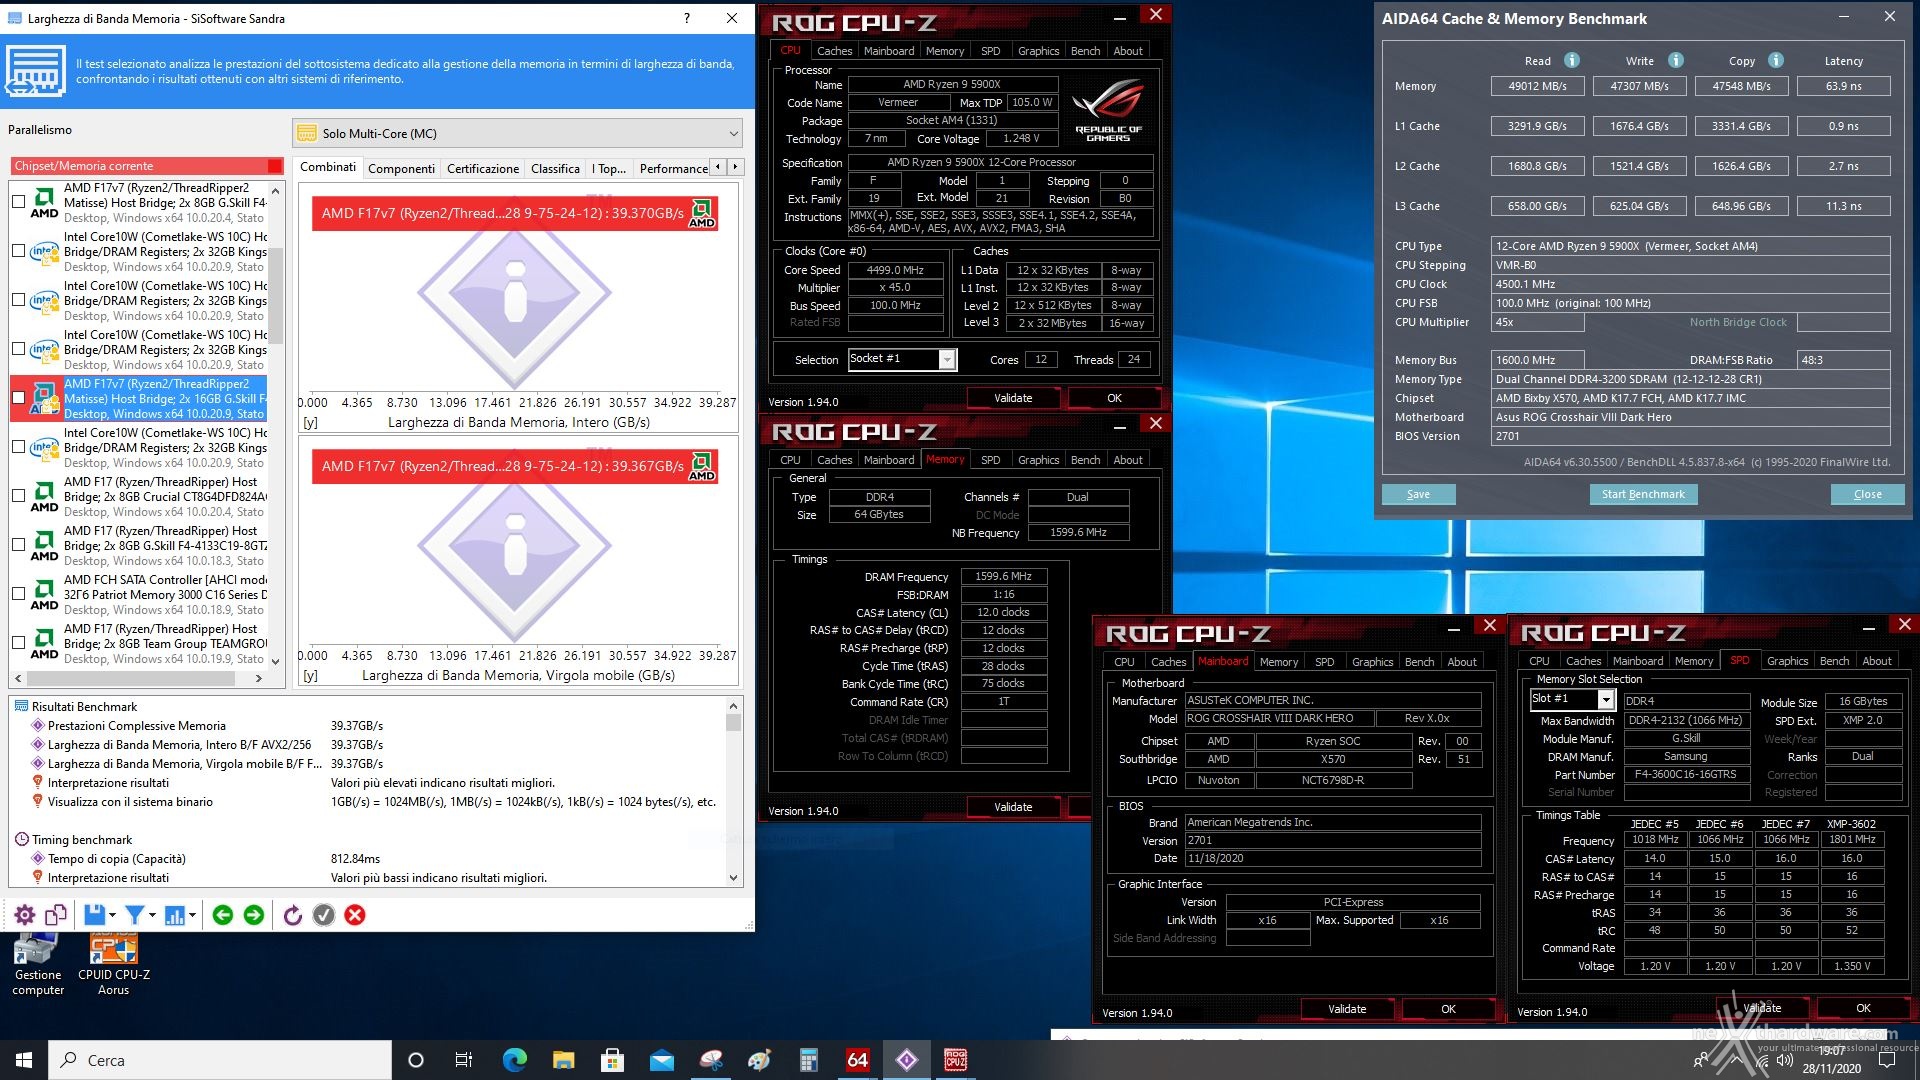The width and height of the screenshot is (1920, 1080).
Task: Check the AMD FCH SATA Controller entry
Action: point(18,594)
